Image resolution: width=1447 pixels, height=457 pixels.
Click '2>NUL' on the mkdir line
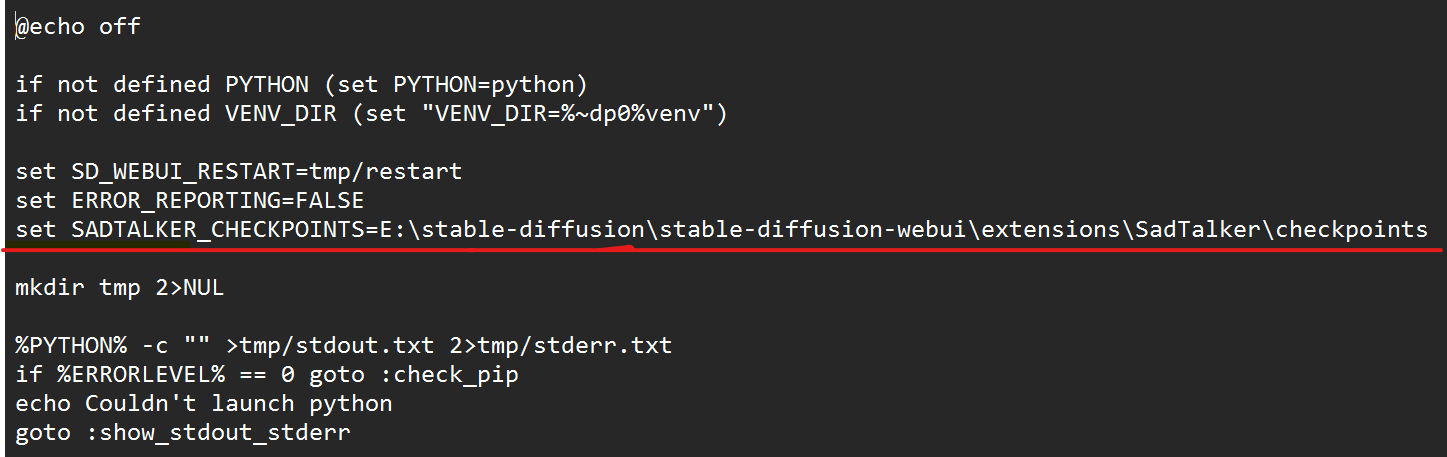[x=189, y=288]
